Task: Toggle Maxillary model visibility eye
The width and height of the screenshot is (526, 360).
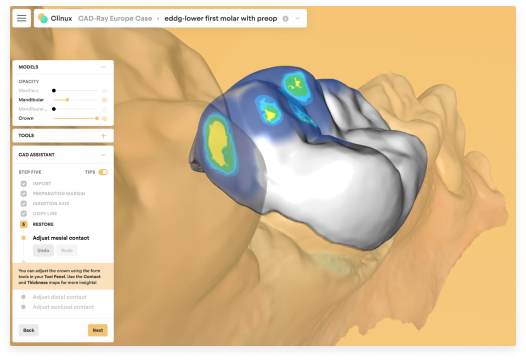Action: click(104, 91)
